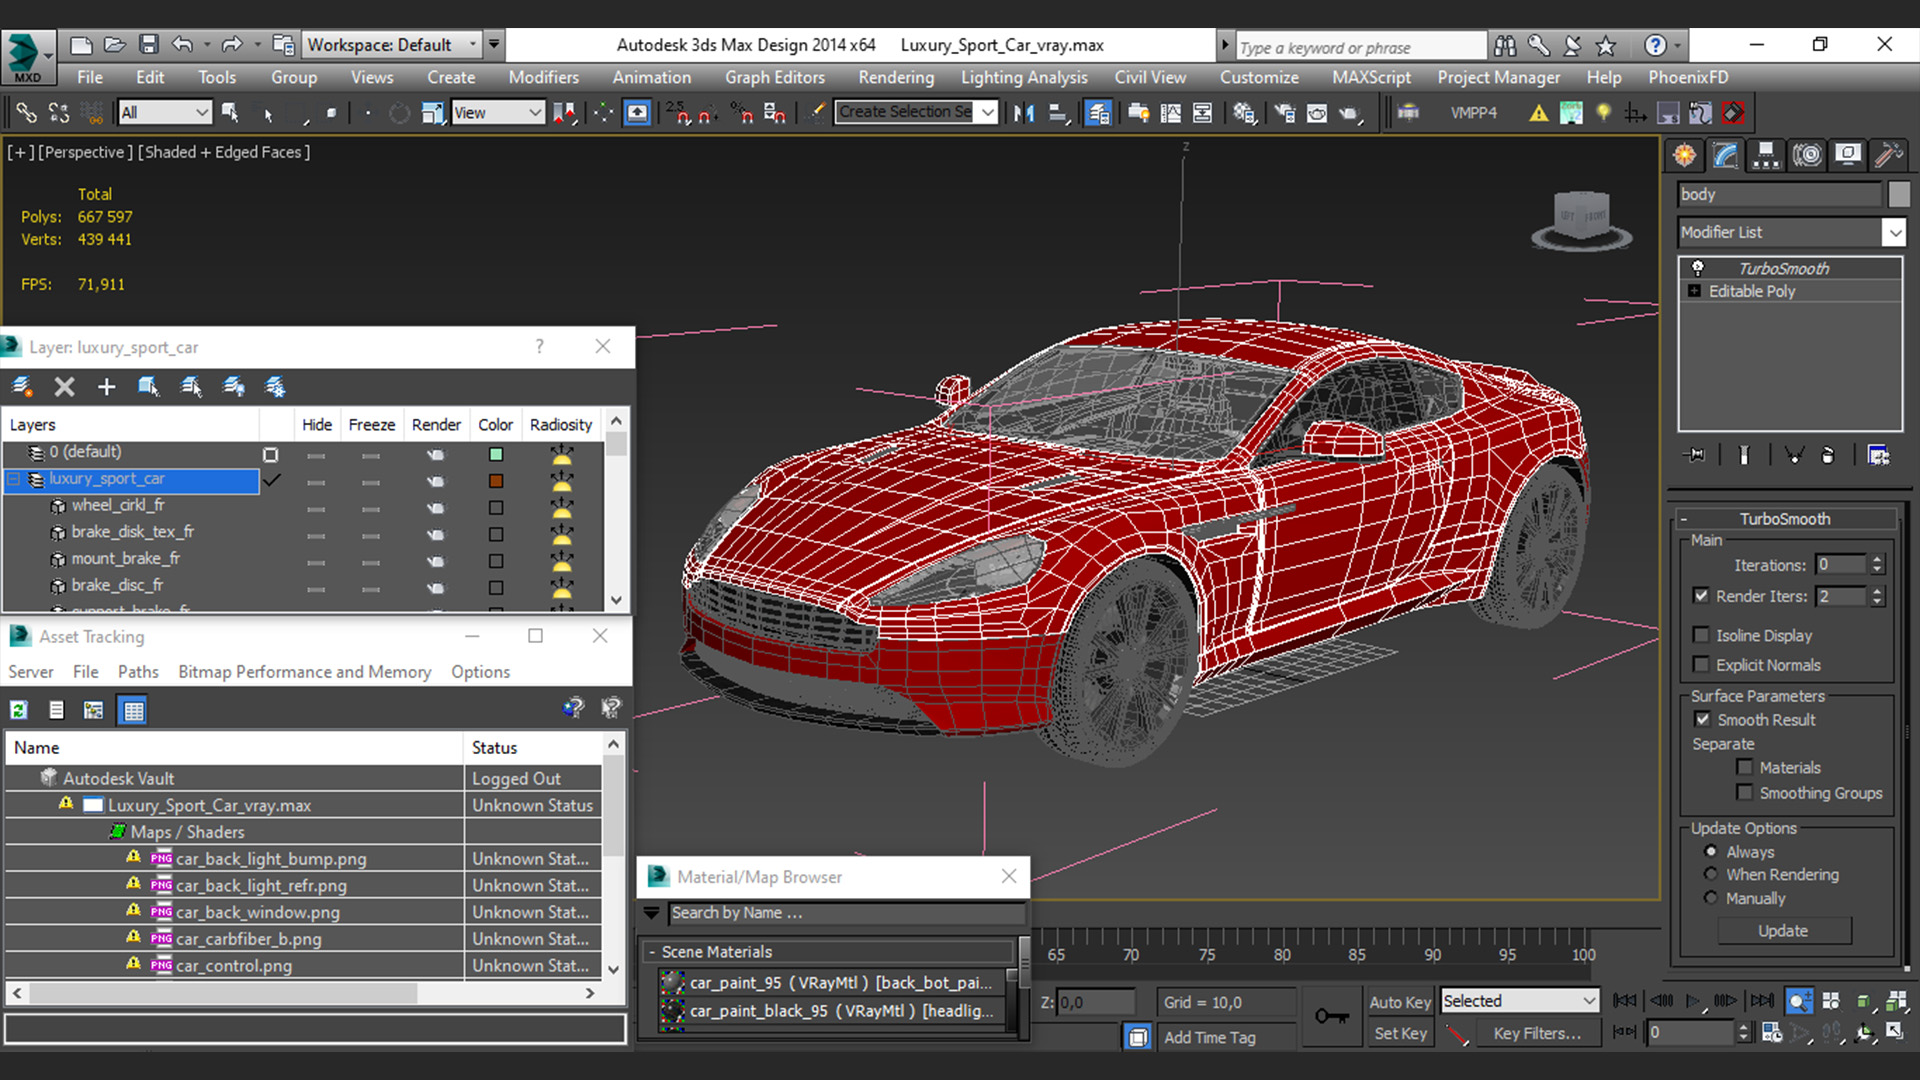This screenshot has width=1920, height=1080.
Task: Toggle Smooth Result checkbox
Action: 1702,719
